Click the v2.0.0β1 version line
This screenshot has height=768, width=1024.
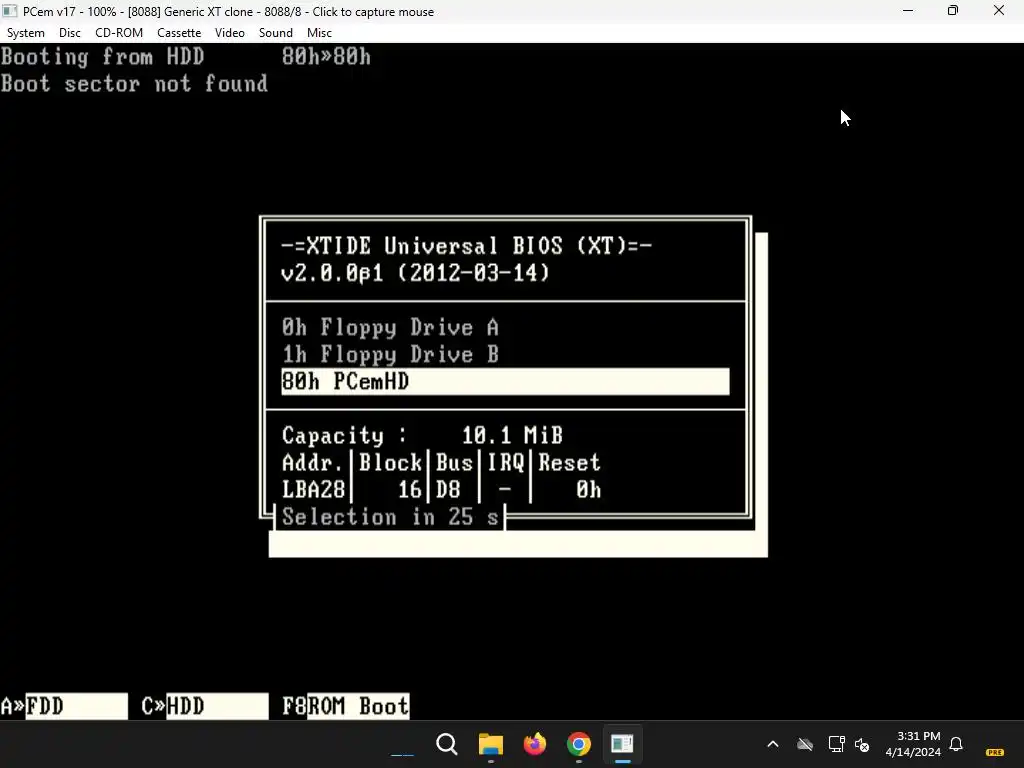point(415,272)
